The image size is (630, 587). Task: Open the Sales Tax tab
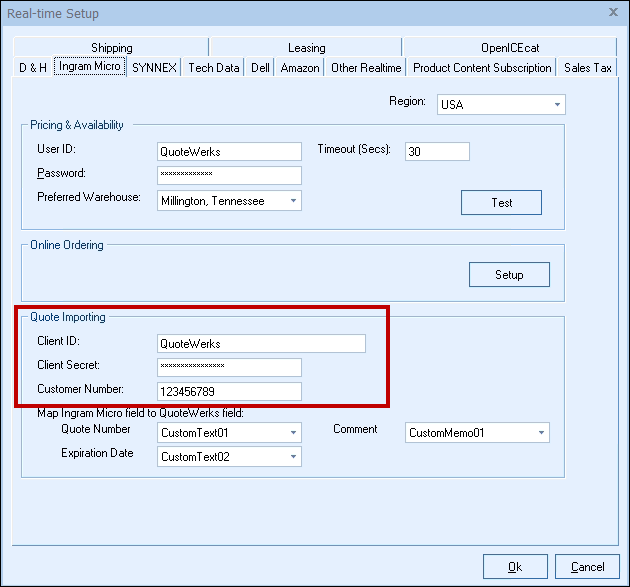tap(587, 67)
